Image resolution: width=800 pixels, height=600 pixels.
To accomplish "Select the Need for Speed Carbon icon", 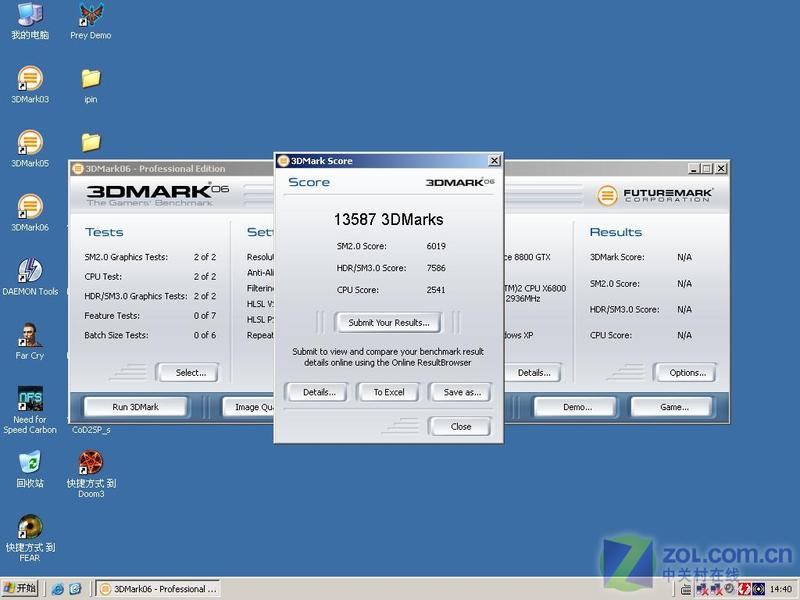I will 30,410.
